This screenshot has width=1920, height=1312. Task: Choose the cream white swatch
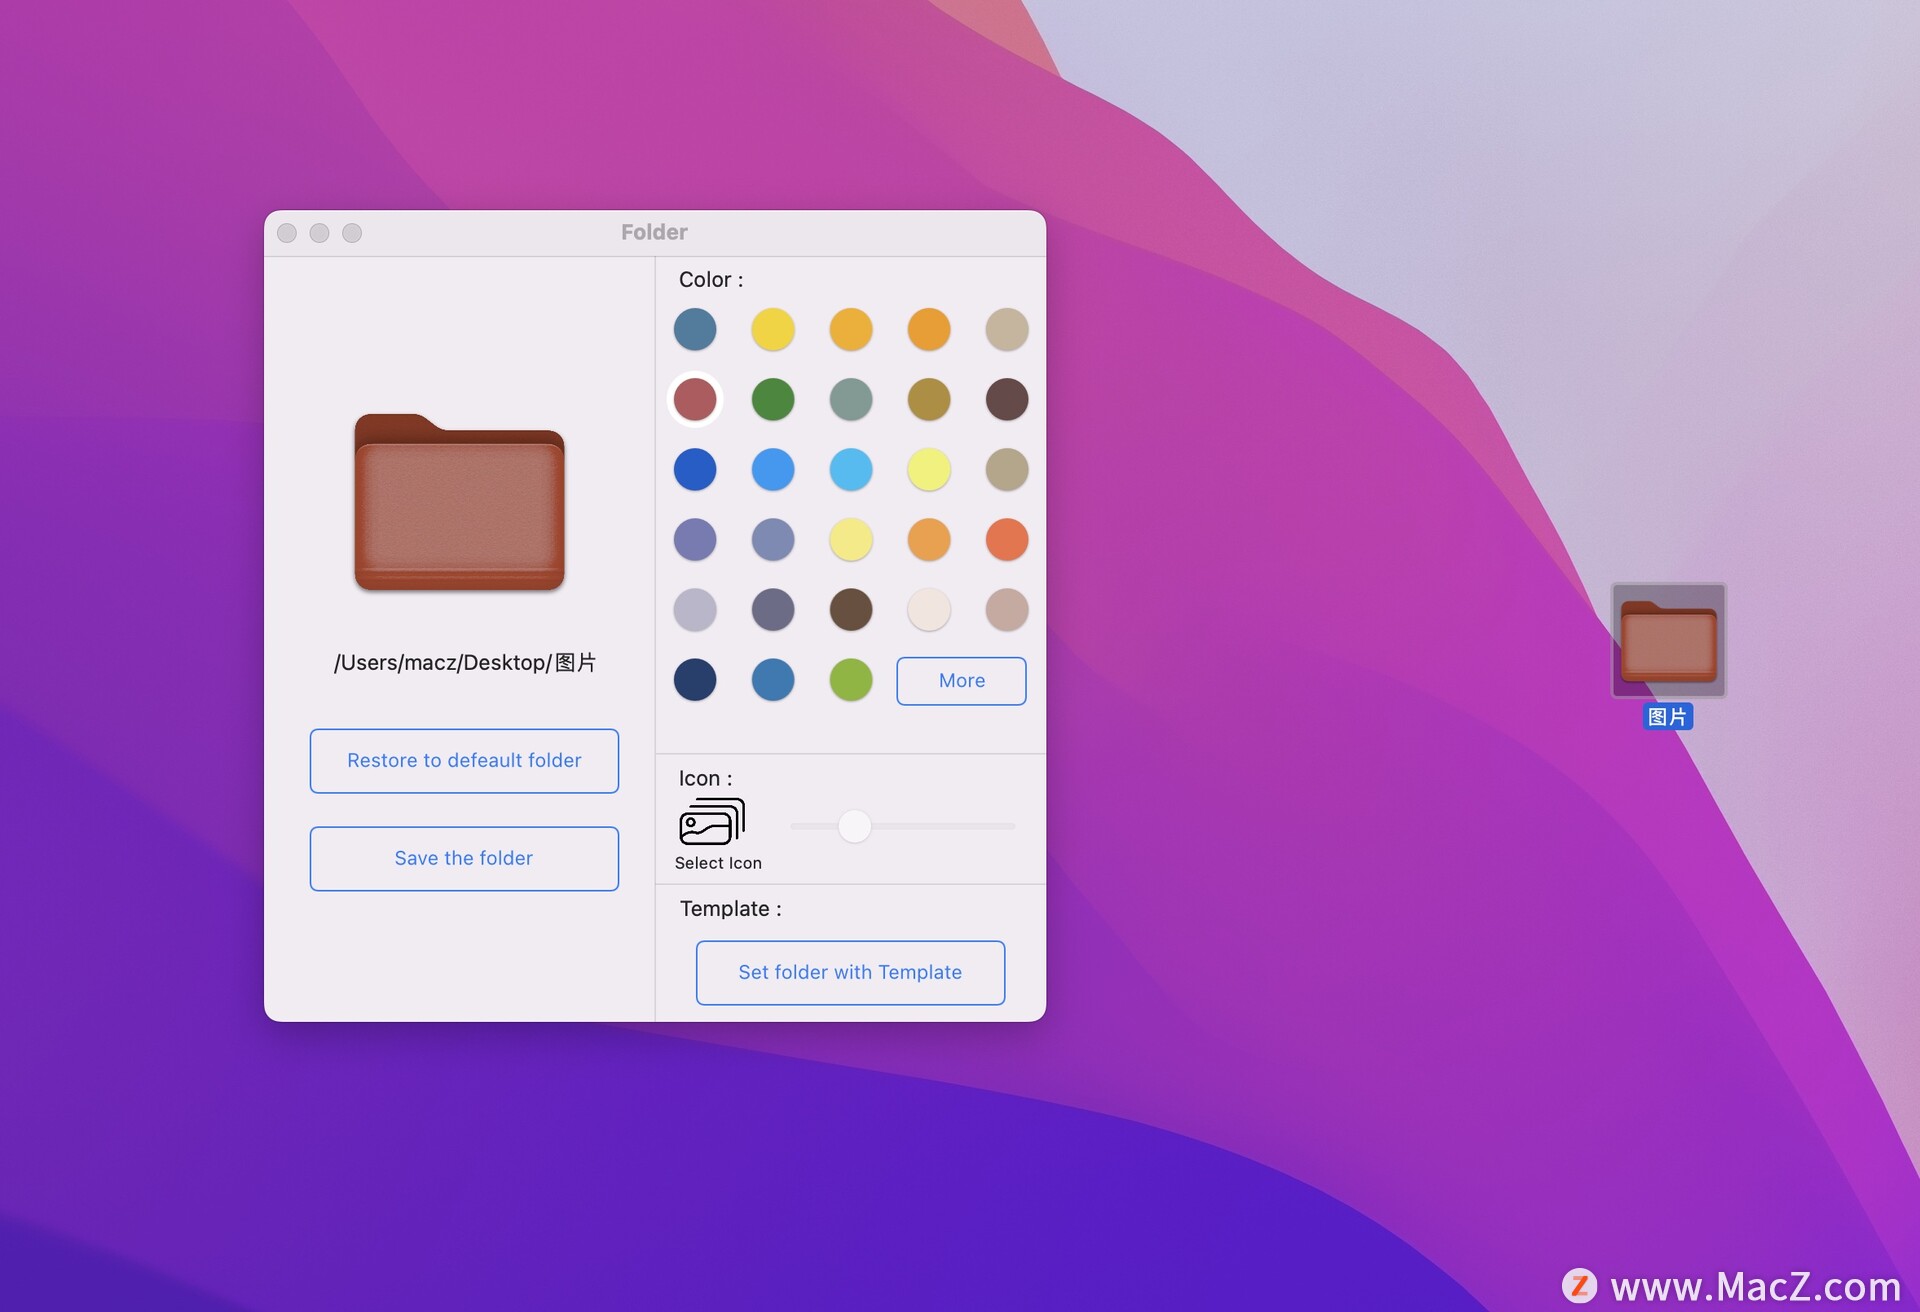pyautogui.click(x=929, y=609)
